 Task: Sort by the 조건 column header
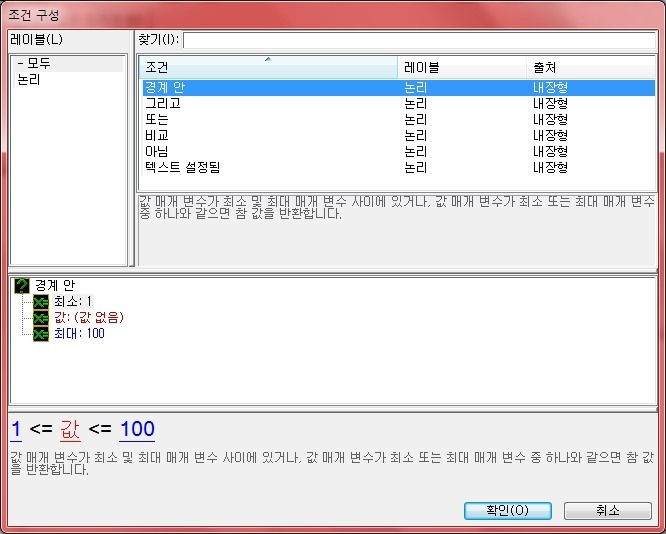click(268, 67)
